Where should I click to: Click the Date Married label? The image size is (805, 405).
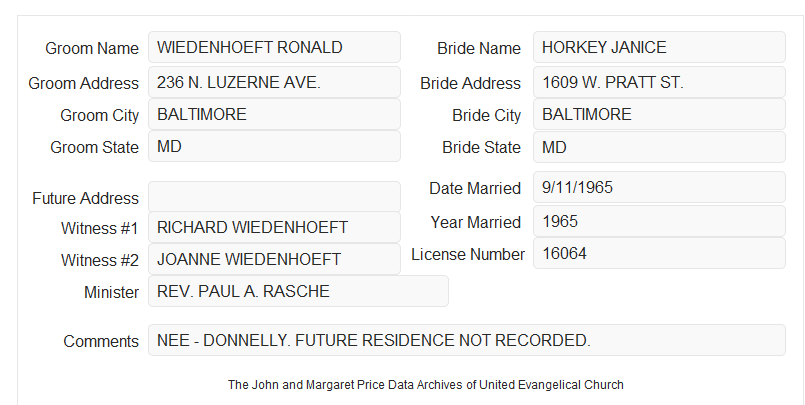click(x=475, y=188)
